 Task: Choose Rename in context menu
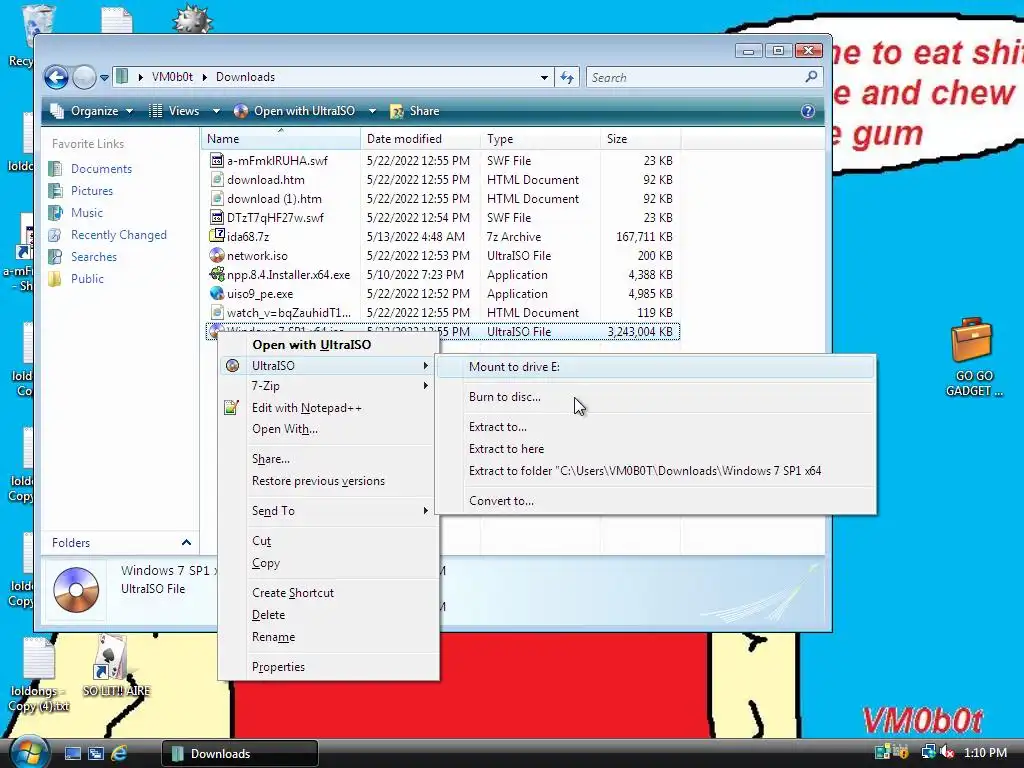click(x=329, y=637)
